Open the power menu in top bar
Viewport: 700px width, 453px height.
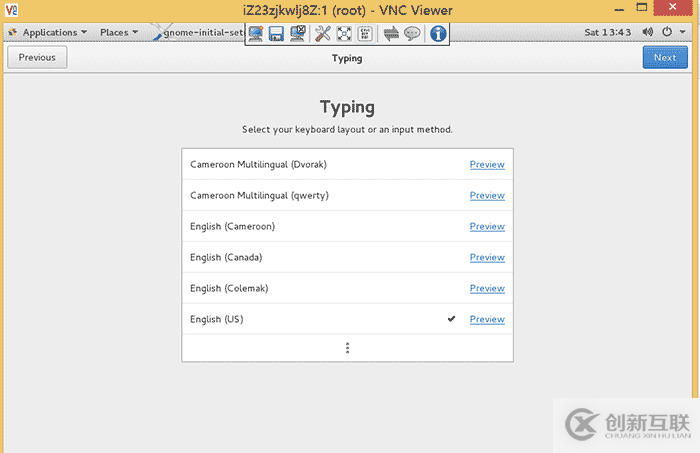click(671, 32)
